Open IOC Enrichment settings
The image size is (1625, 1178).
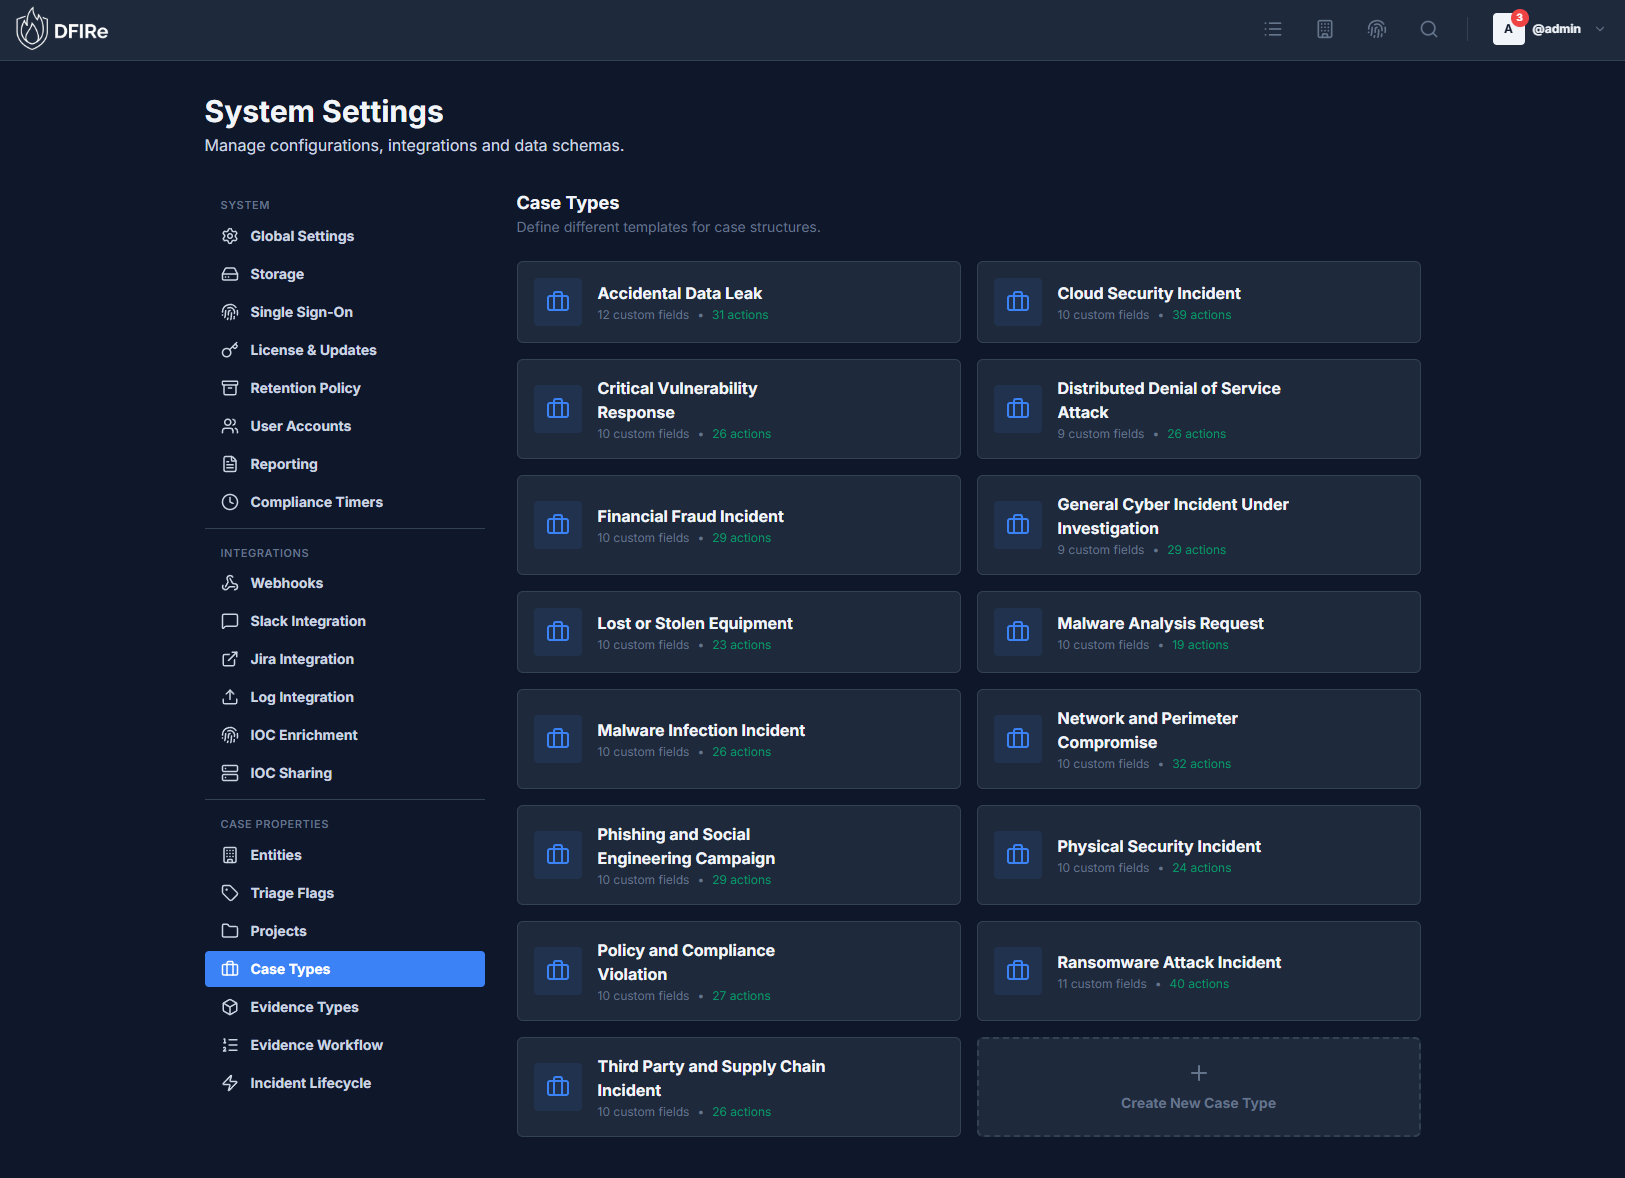click(x=303, y=735)
